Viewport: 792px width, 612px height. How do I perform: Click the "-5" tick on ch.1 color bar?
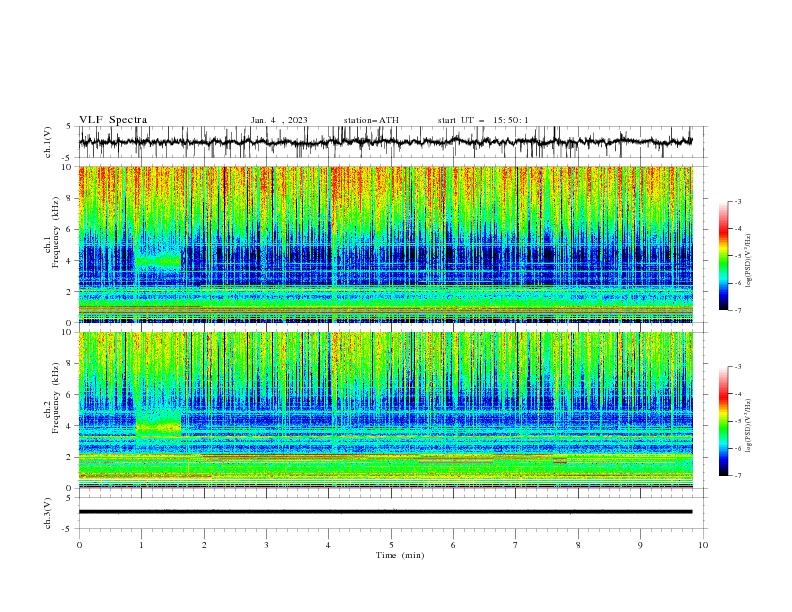738,256
